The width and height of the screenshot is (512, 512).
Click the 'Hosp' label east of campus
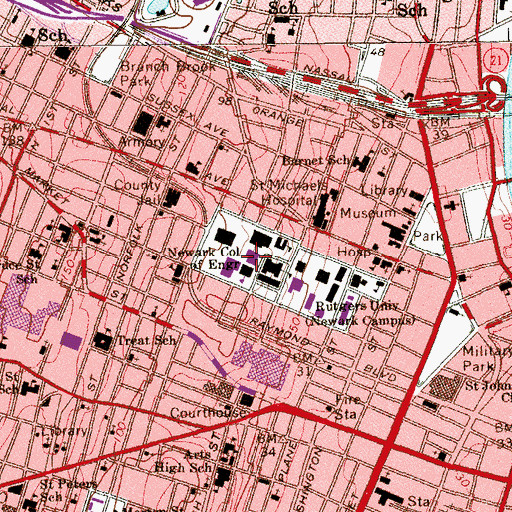coord(354,252)
